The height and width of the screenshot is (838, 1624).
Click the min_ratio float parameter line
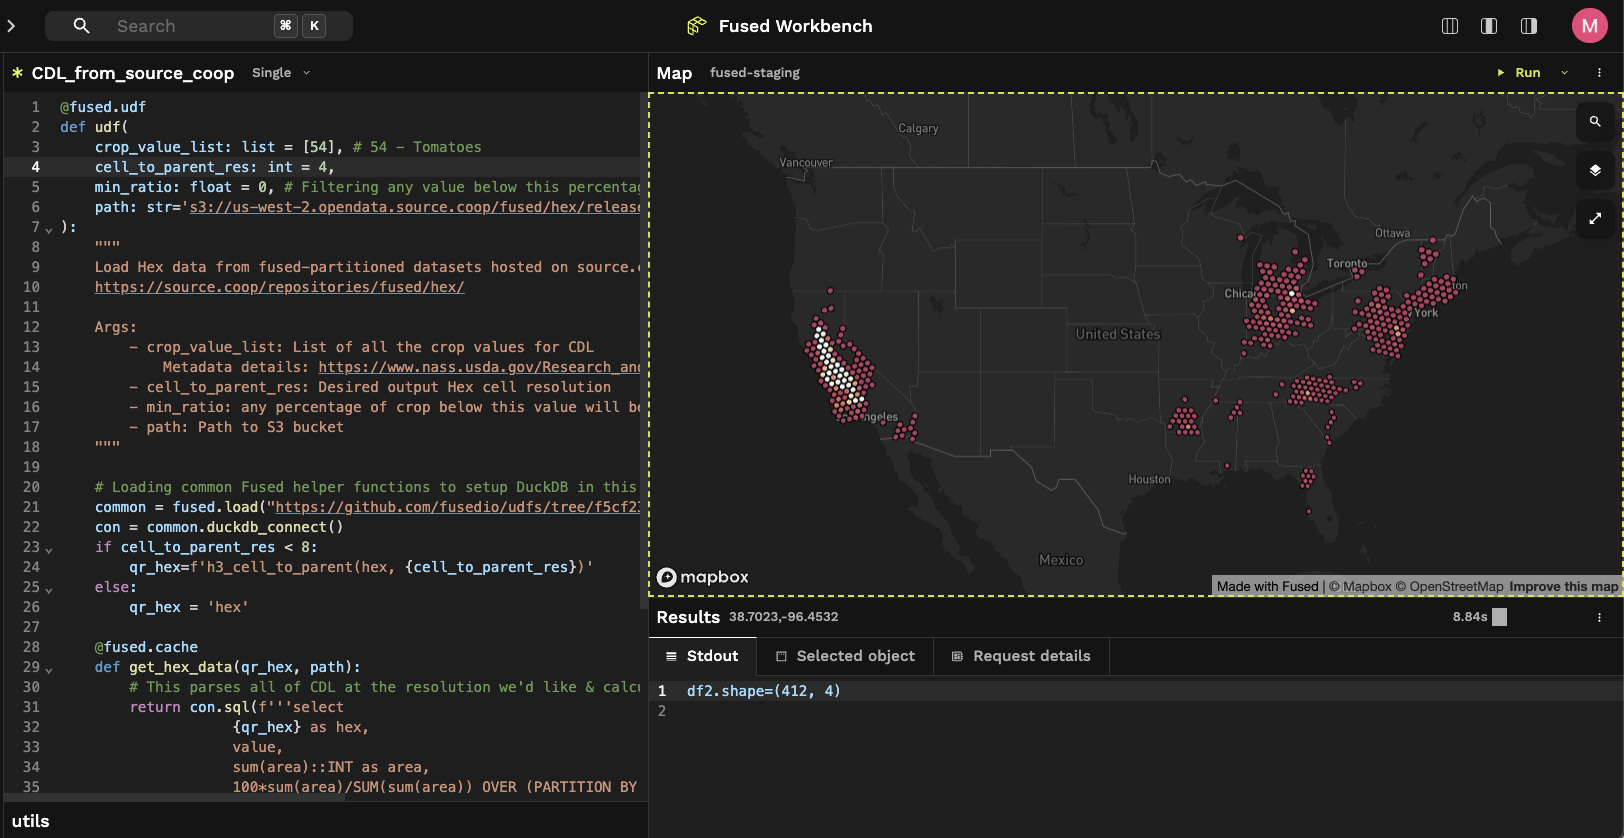coord(367,187)
